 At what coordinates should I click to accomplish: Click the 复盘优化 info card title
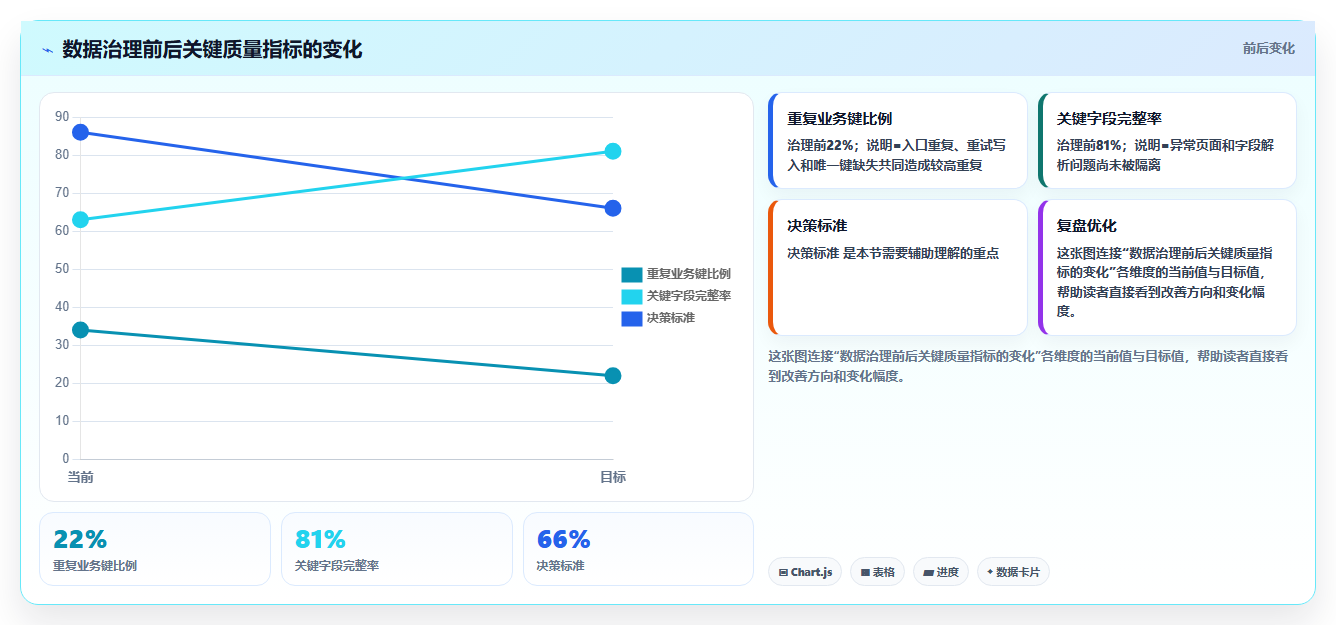(1087, 226)
